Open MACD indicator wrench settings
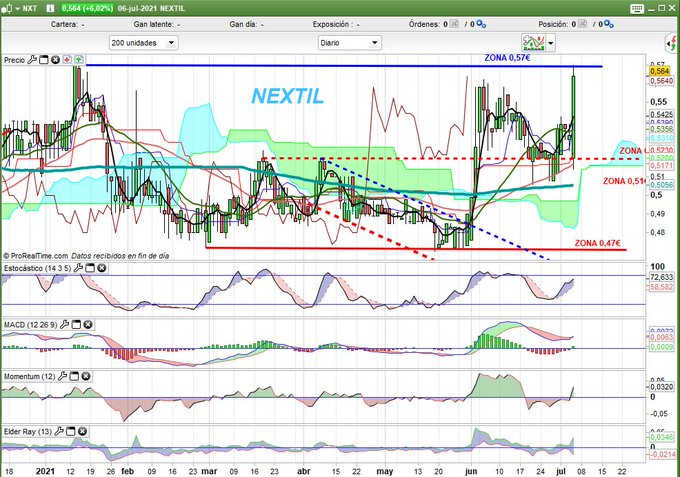This screenshot has height=477, width=680. coord(65,324)
